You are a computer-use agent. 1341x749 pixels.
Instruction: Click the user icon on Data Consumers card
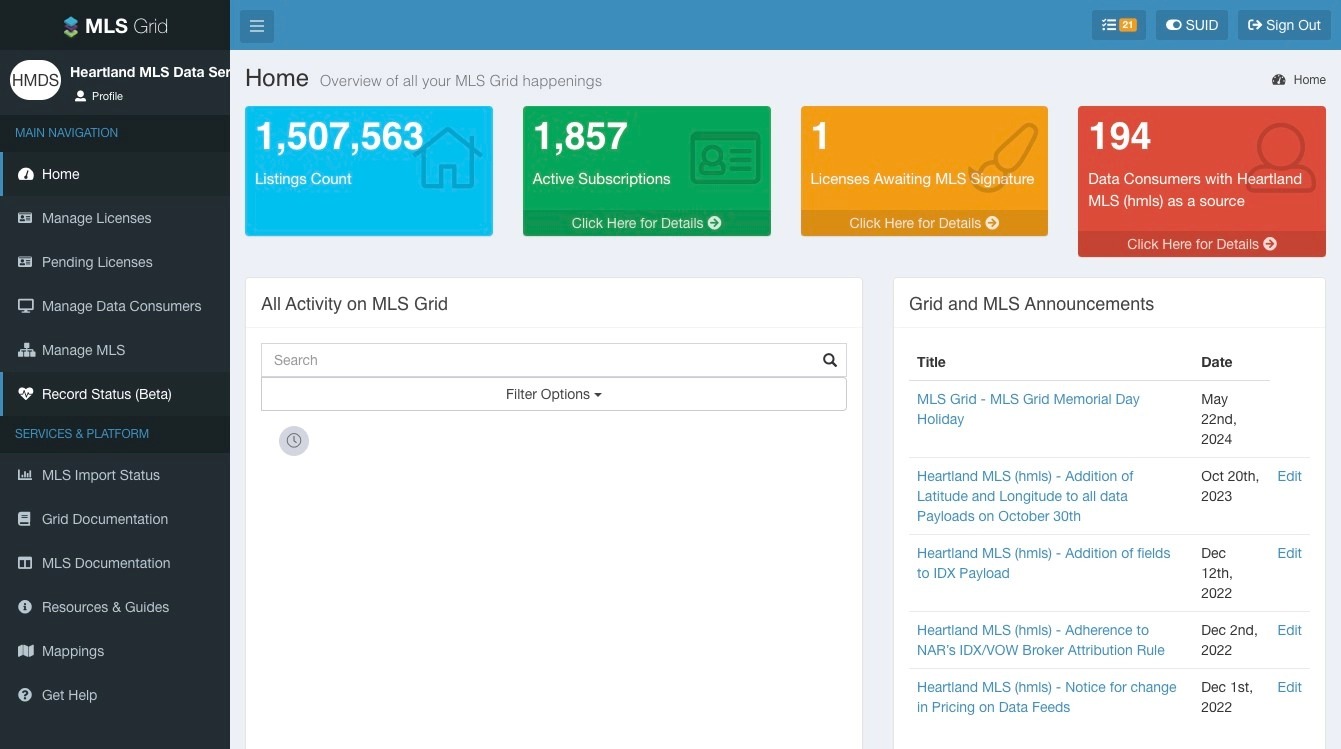click(1282, 156)
